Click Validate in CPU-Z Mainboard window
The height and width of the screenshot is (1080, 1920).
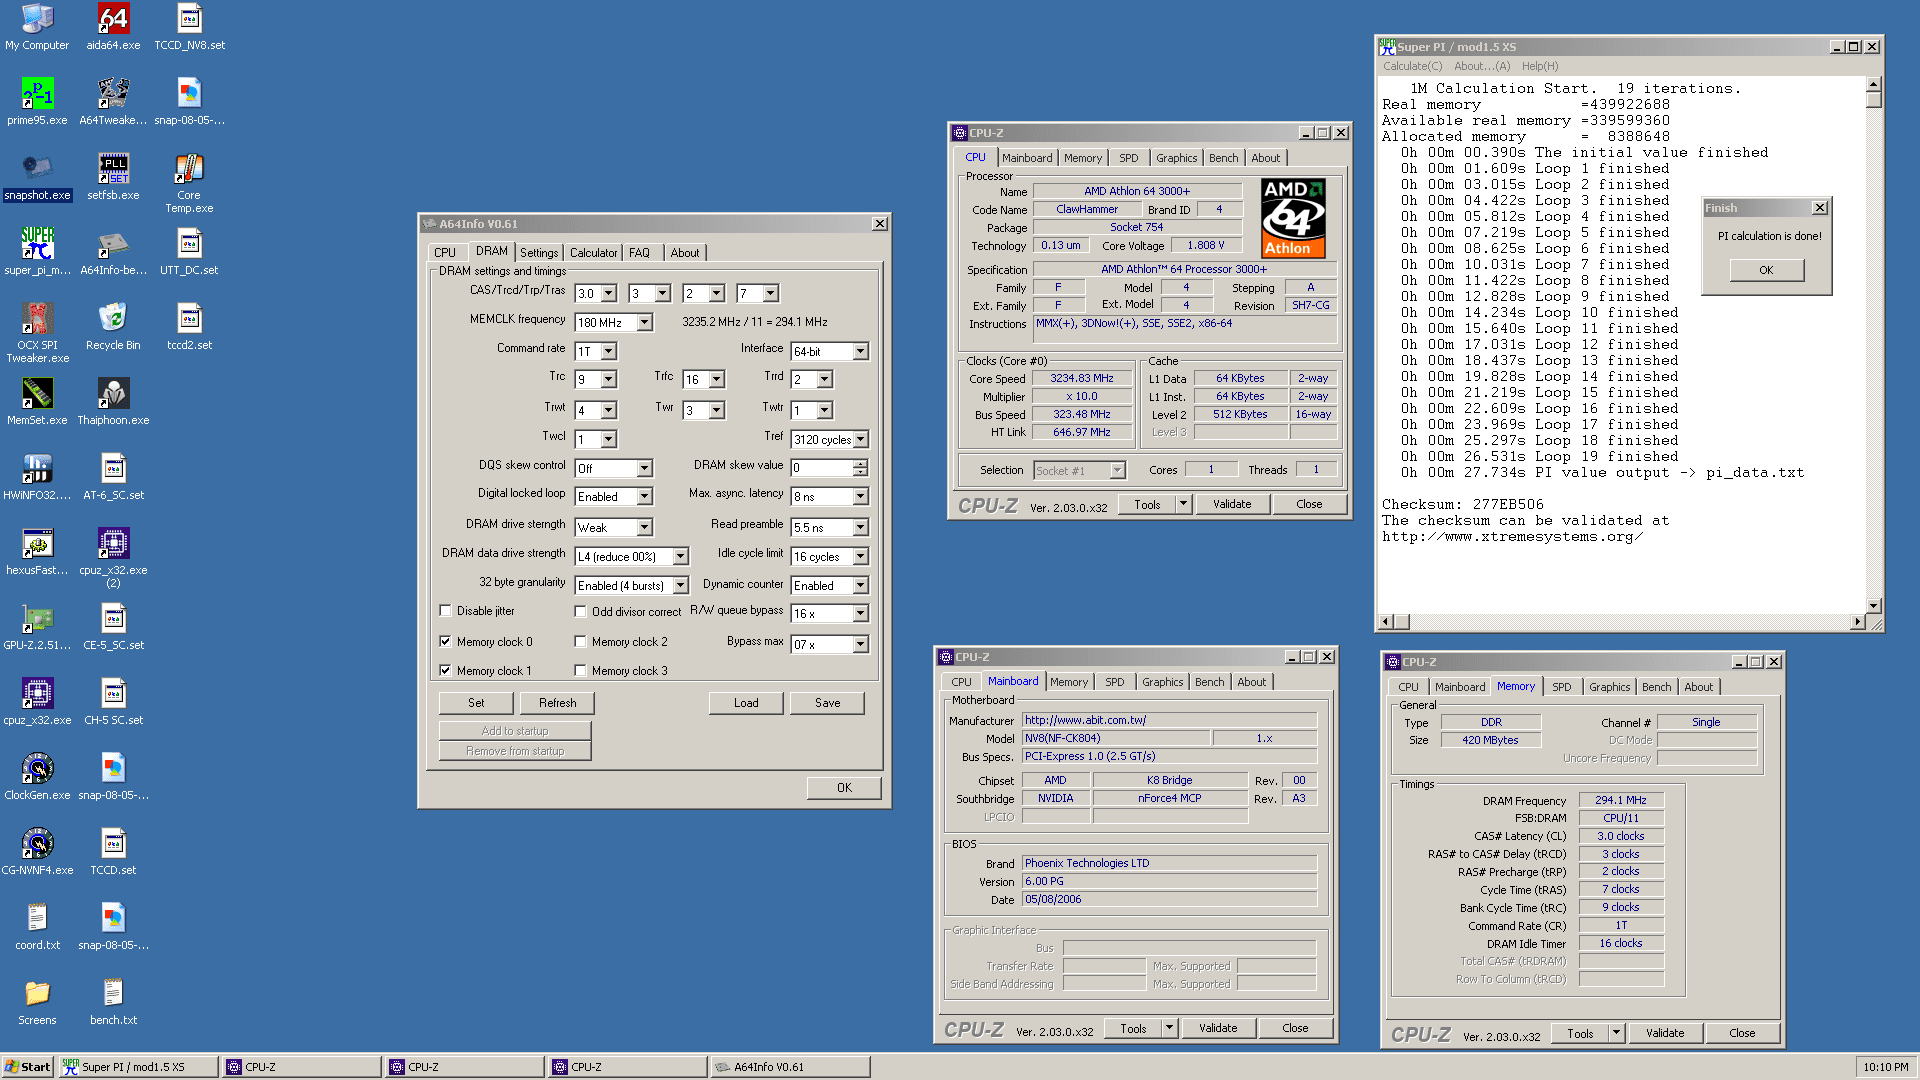pyautogui.click(x=1218, y=1028)
